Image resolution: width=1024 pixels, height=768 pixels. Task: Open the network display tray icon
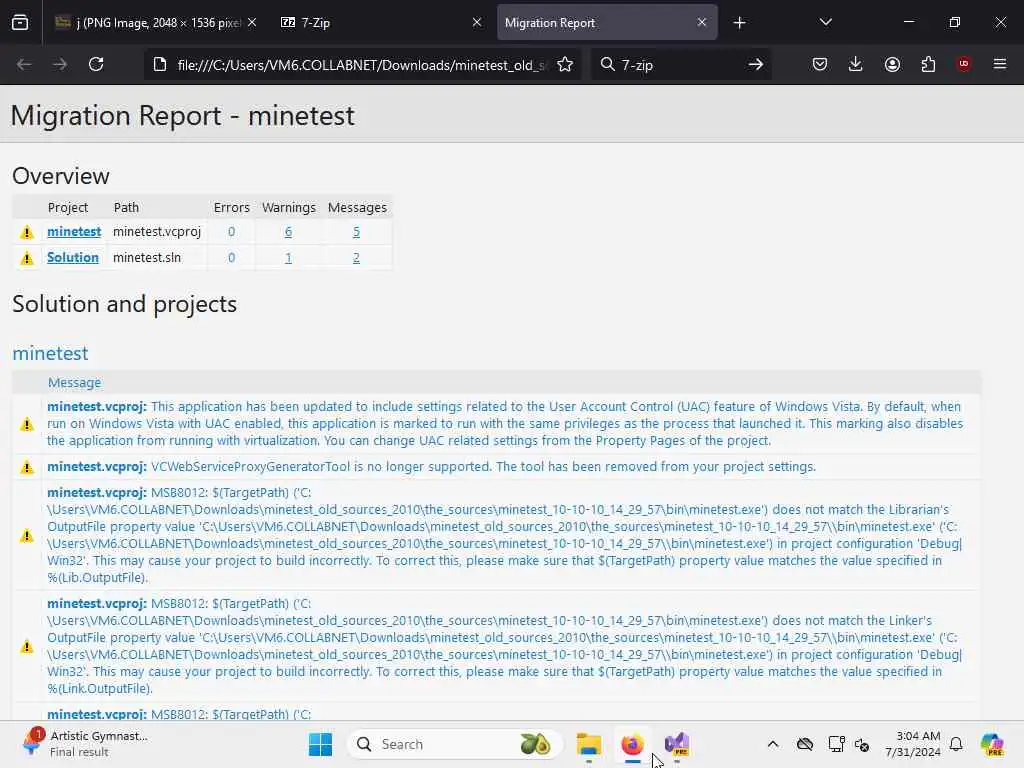pos(835,744)
